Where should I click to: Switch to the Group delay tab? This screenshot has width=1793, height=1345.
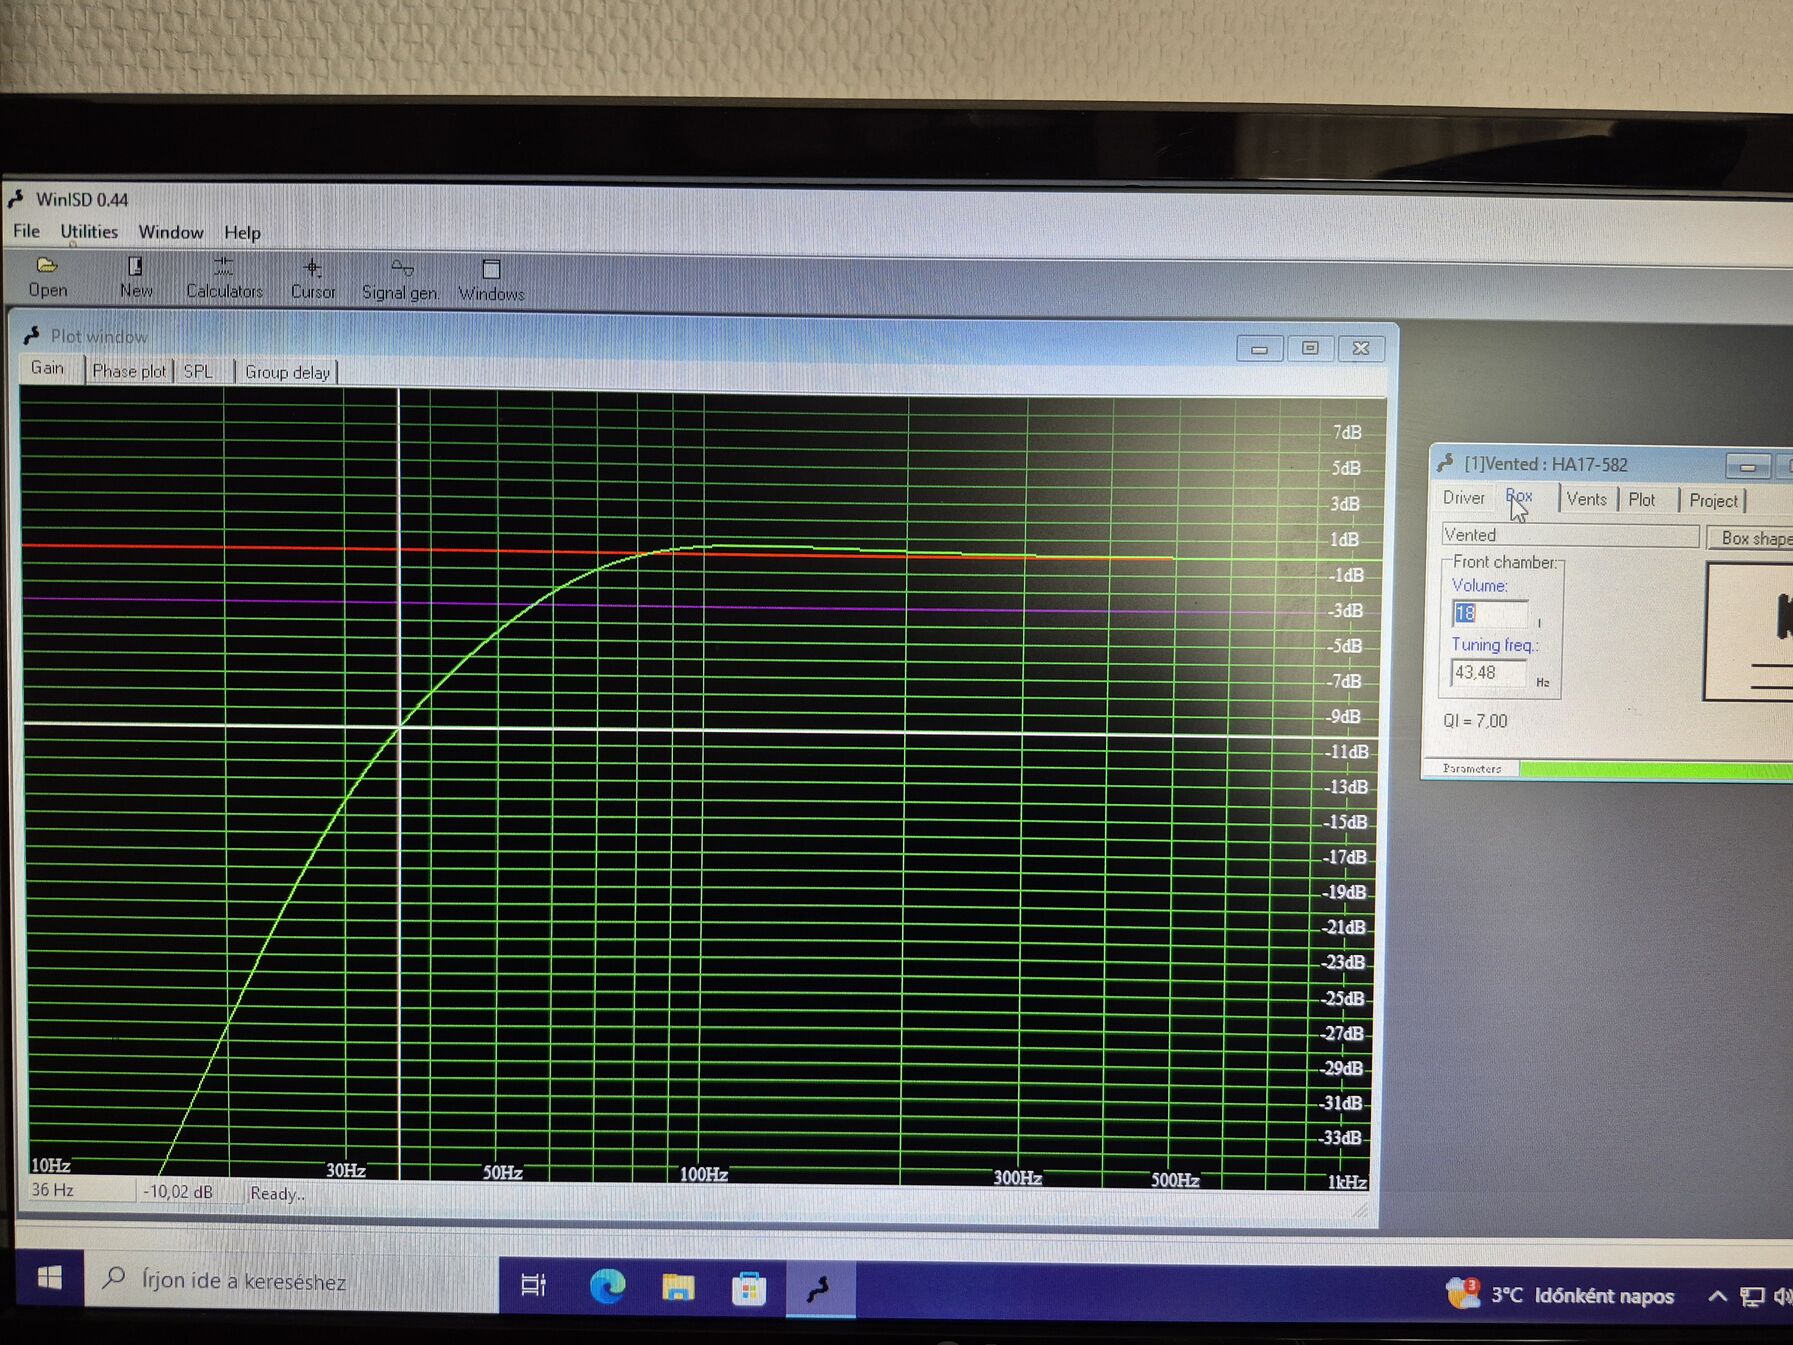[287, 372]
